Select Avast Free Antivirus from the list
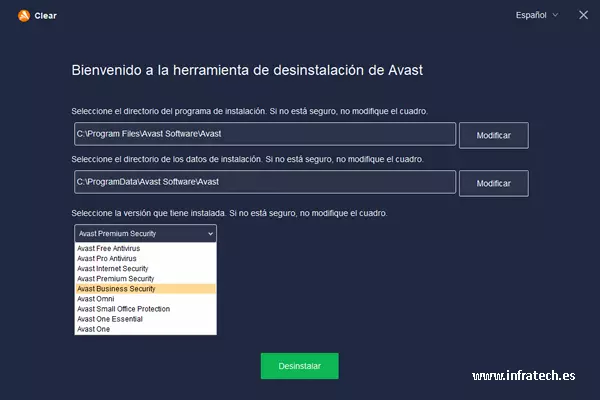 pyautogui.click(x=145, y=248)
